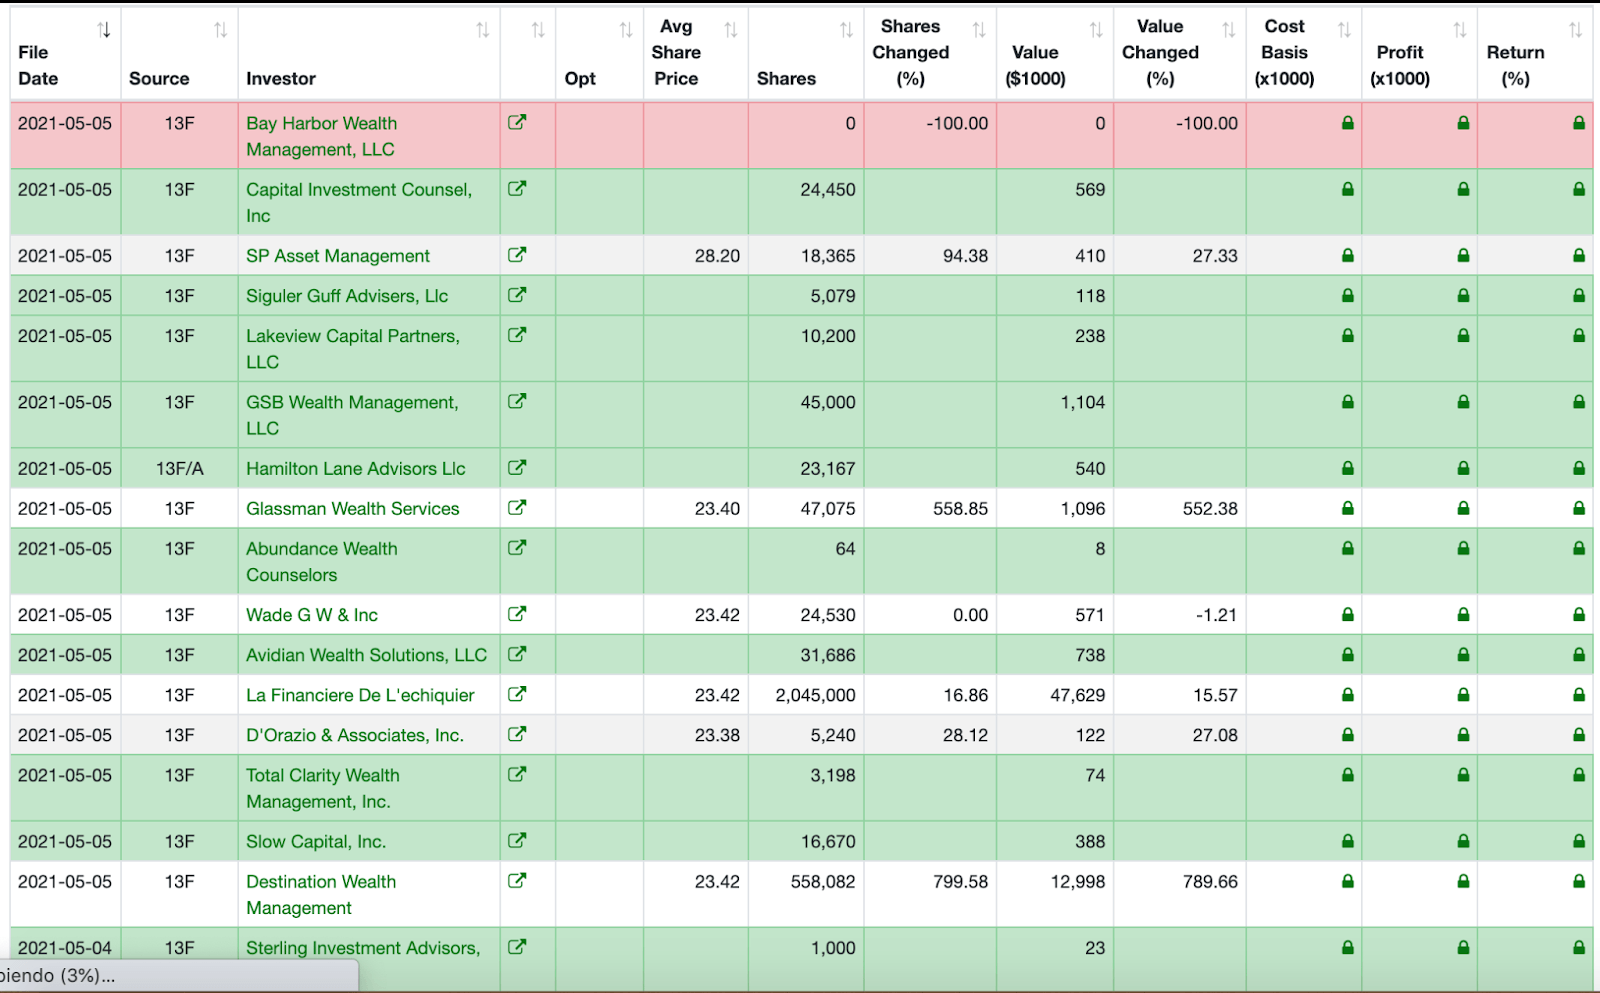Open Lakeview Capital Partners, LLC investor link
Screen dimensions: 1600x993
[353, 349]
